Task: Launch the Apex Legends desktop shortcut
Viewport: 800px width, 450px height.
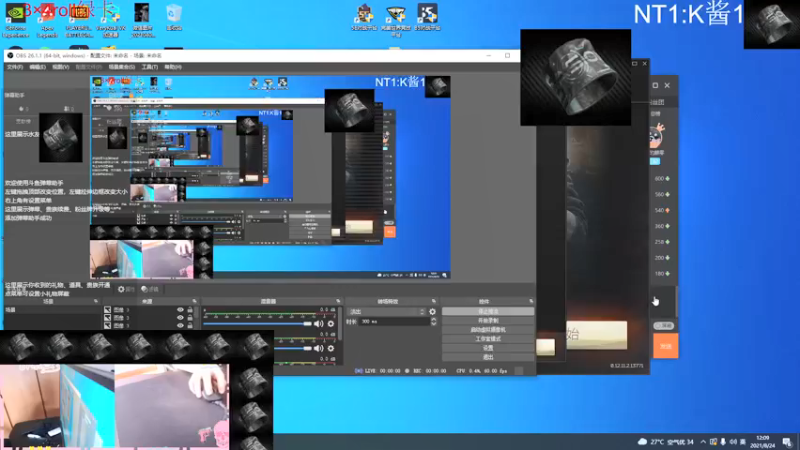Action: (x=47, y=20)
